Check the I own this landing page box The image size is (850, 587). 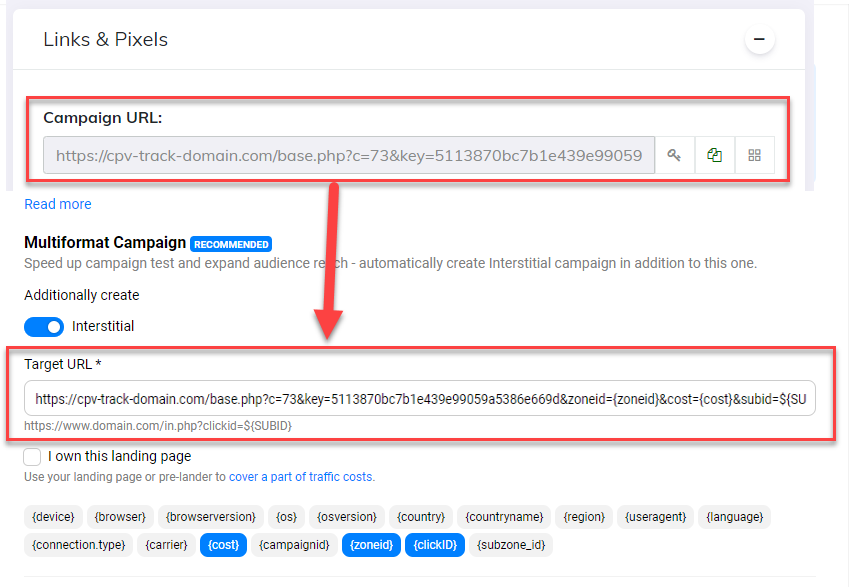click(30, 454)
